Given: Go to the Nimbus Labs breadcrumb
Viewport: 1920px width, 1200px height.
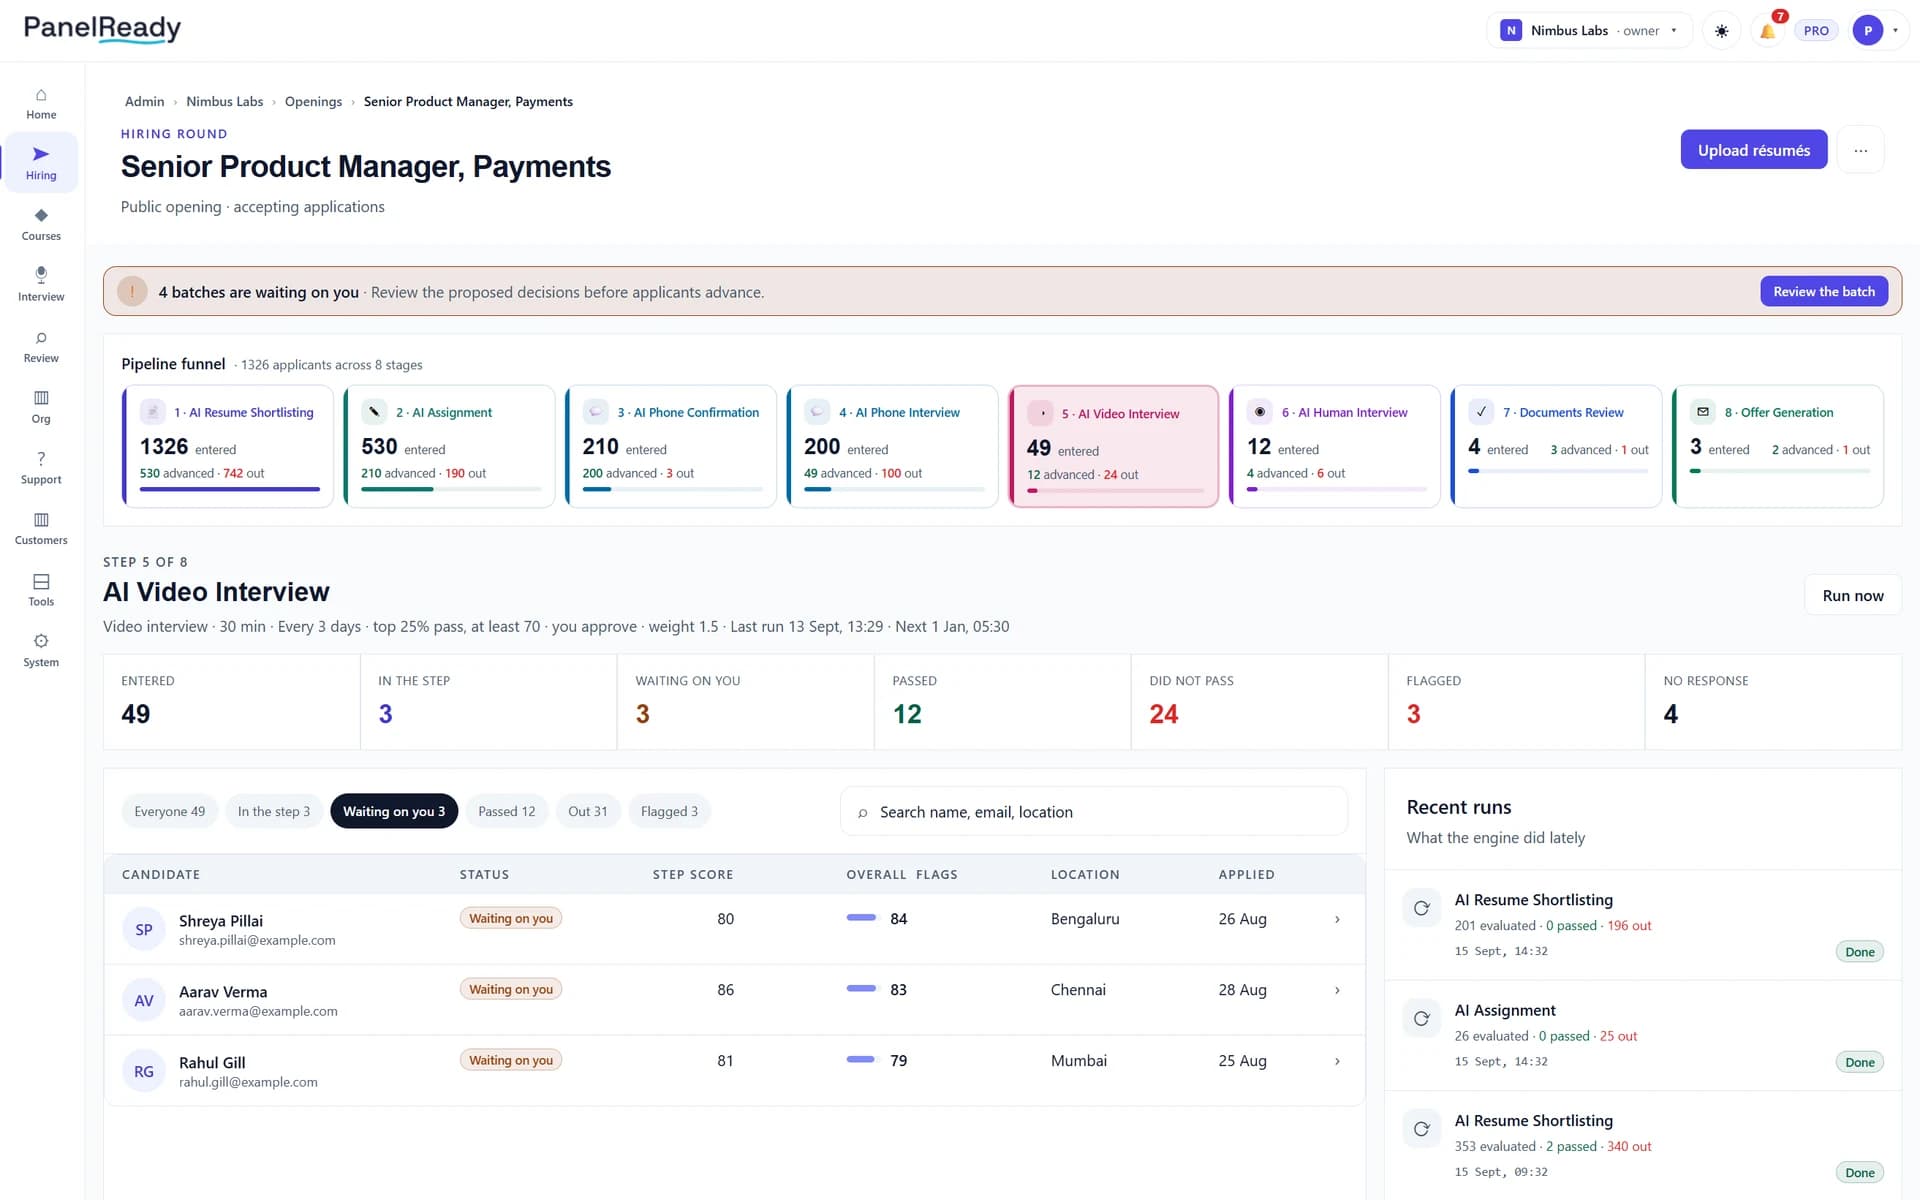Looking at the screenshot, I should click(225, 102).
